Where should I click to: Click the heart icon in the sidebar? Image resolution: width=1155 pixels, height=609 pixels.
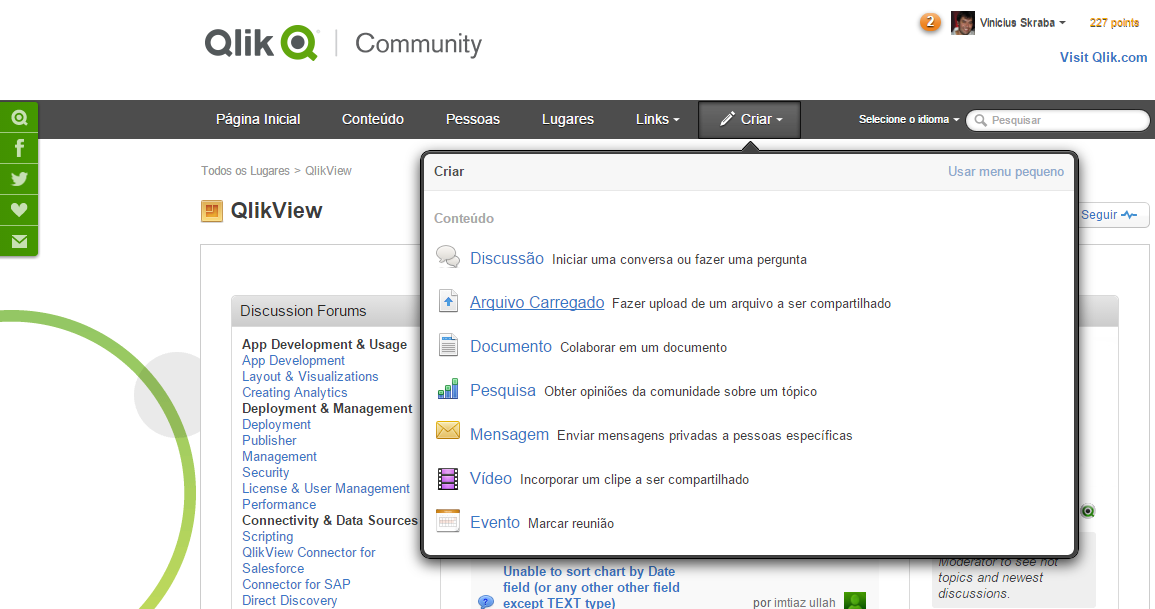pyautogui.click(x=19, y=210)
